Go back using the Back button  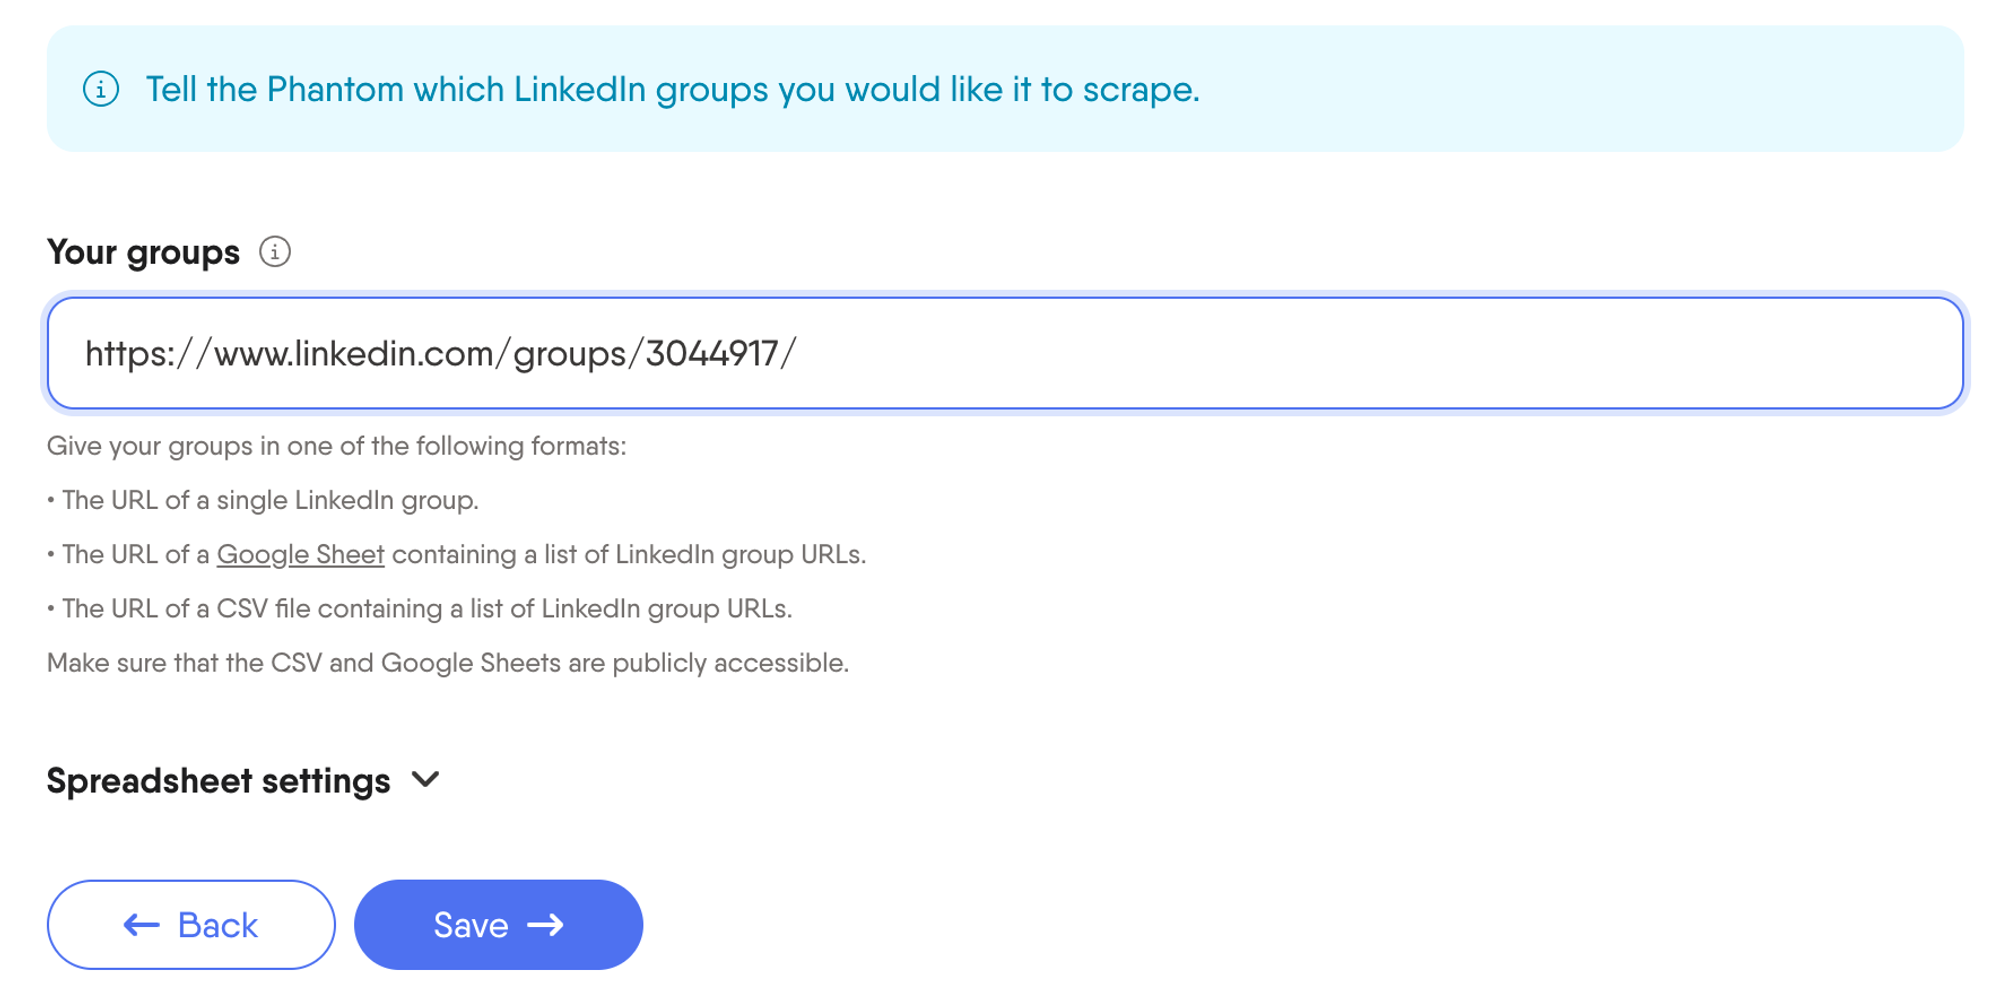pos(190,924)
